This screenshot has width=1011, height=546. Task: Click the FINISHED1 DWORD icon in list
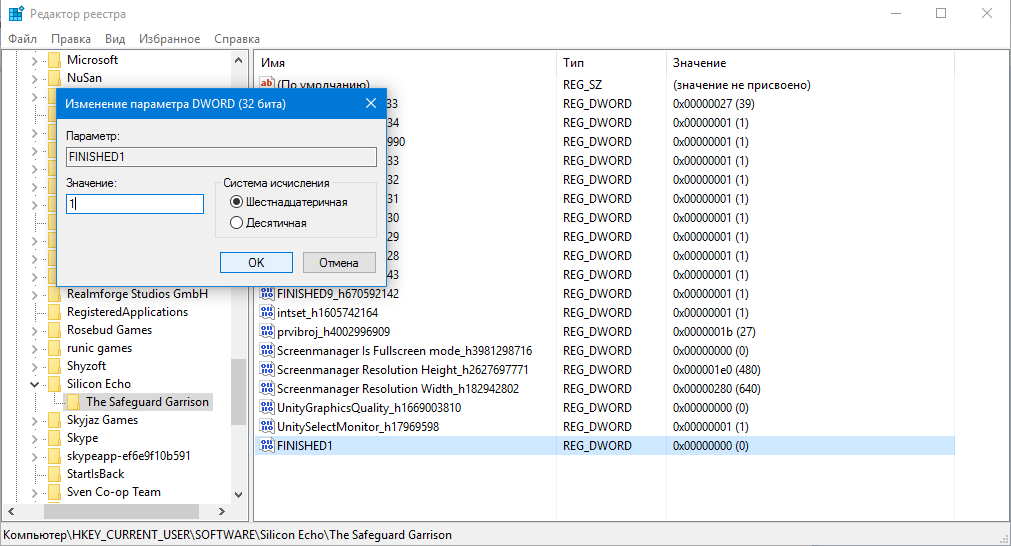(x=267, y=445)
